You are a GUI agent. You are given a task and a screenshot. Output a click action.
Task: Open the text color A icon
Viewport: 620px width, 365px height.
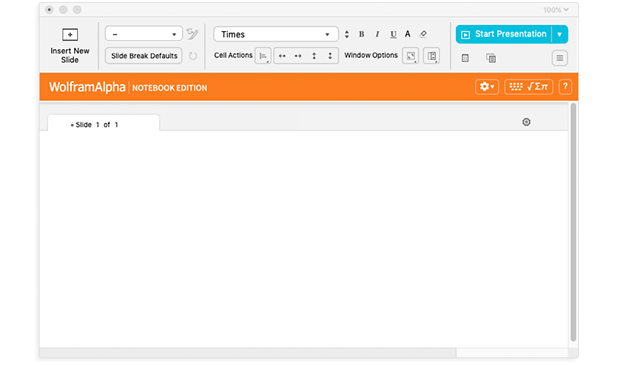pos(408,34)
